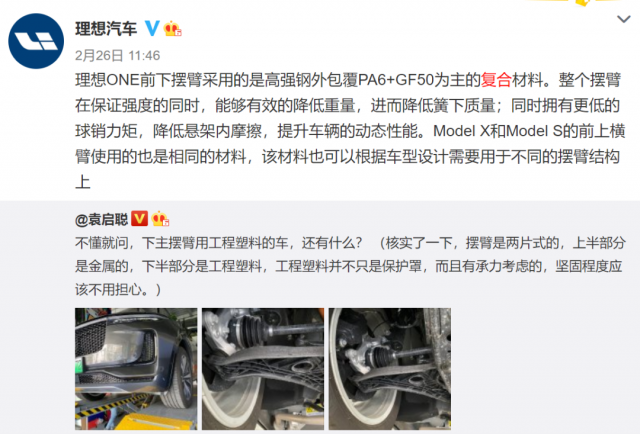Image resolution: width=640 pixels, height=434 pixels.
Task: Open the car front bumper photo thumbnail
Action: coord(136,369)
